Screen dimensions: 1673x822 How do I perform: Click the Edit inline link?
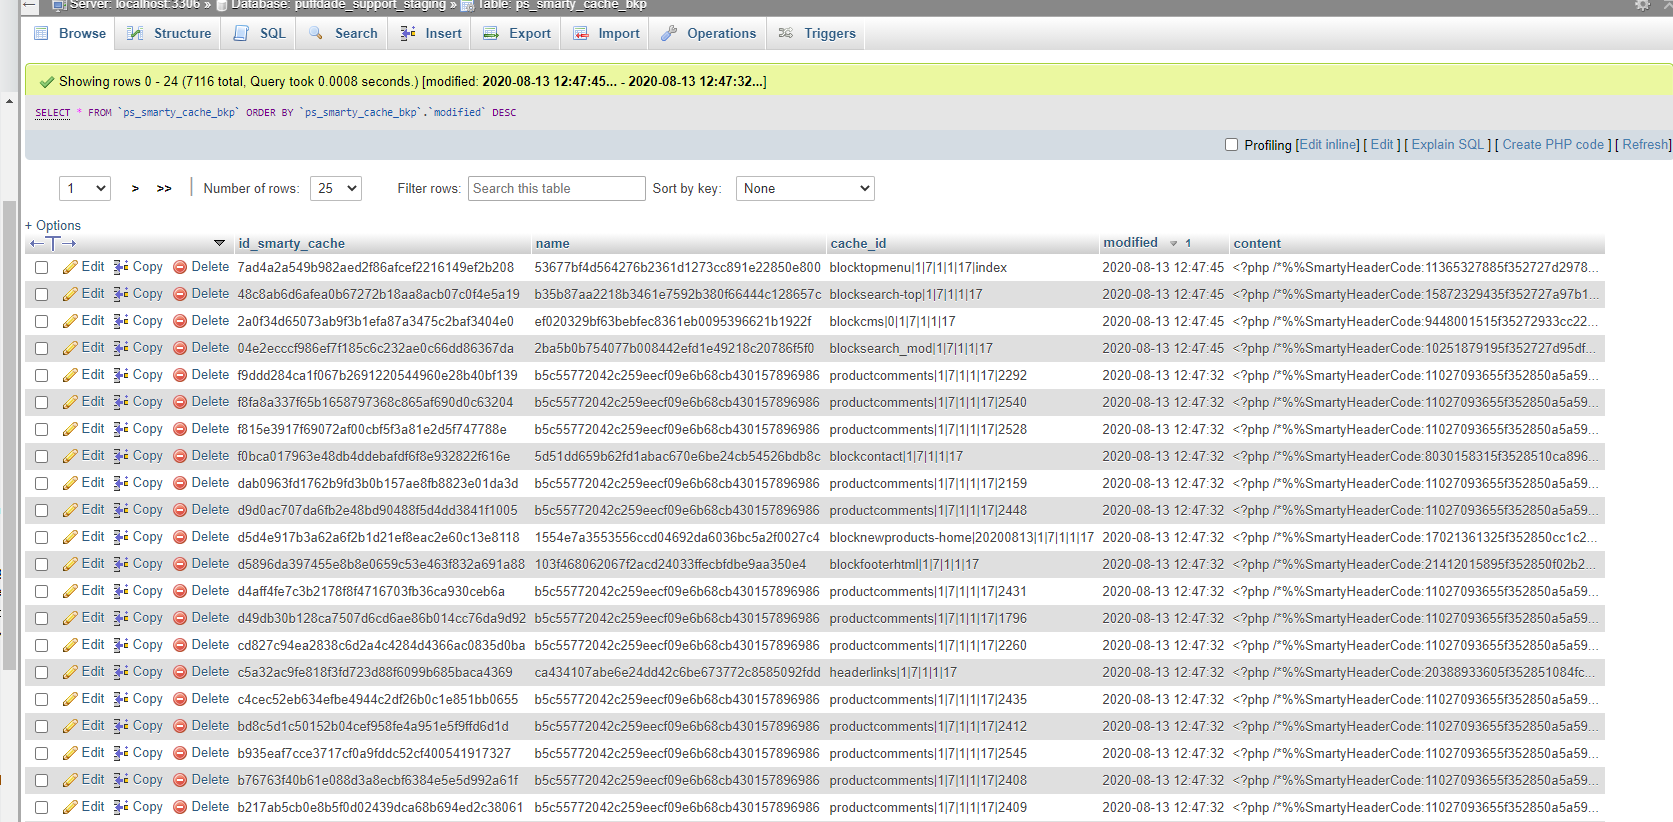(1329, 145)
